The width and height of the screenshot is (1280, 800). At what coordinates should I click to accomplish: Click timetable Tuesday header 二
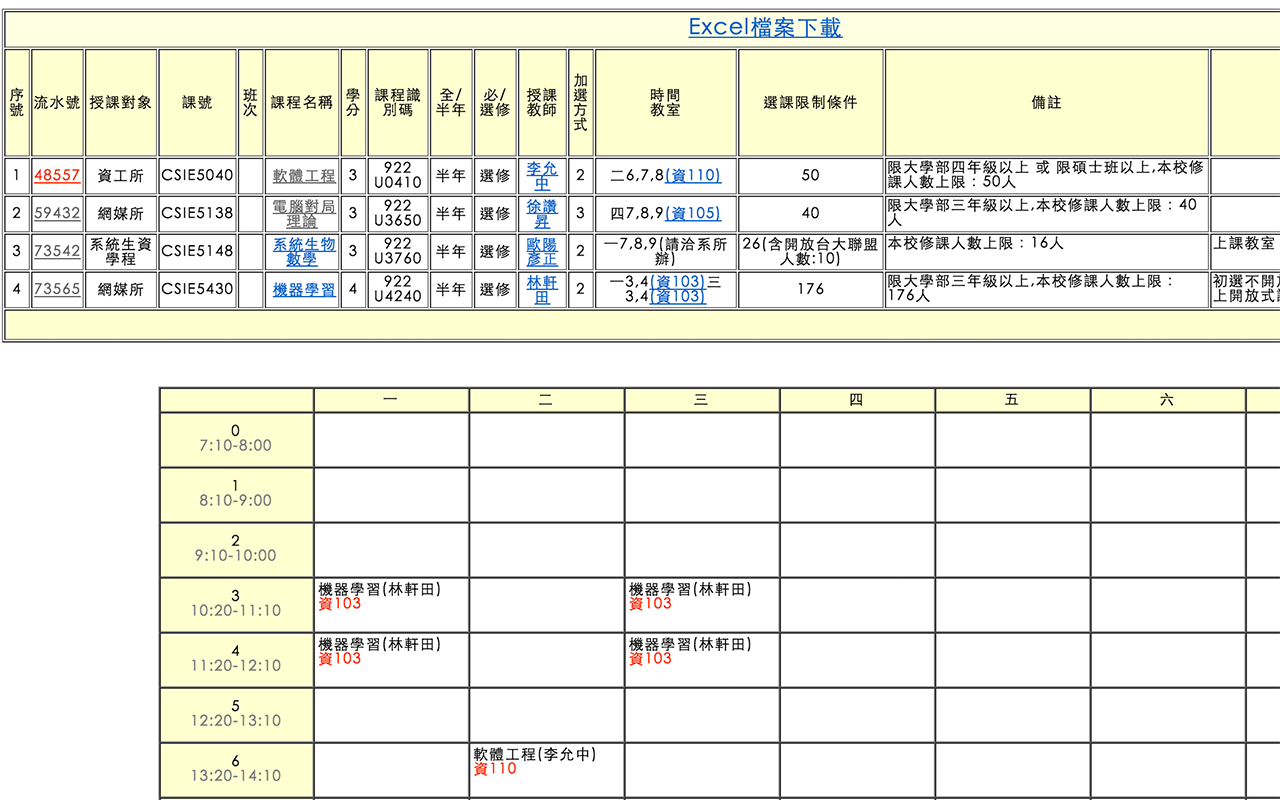pyautogui.click(x=546, y=400)
